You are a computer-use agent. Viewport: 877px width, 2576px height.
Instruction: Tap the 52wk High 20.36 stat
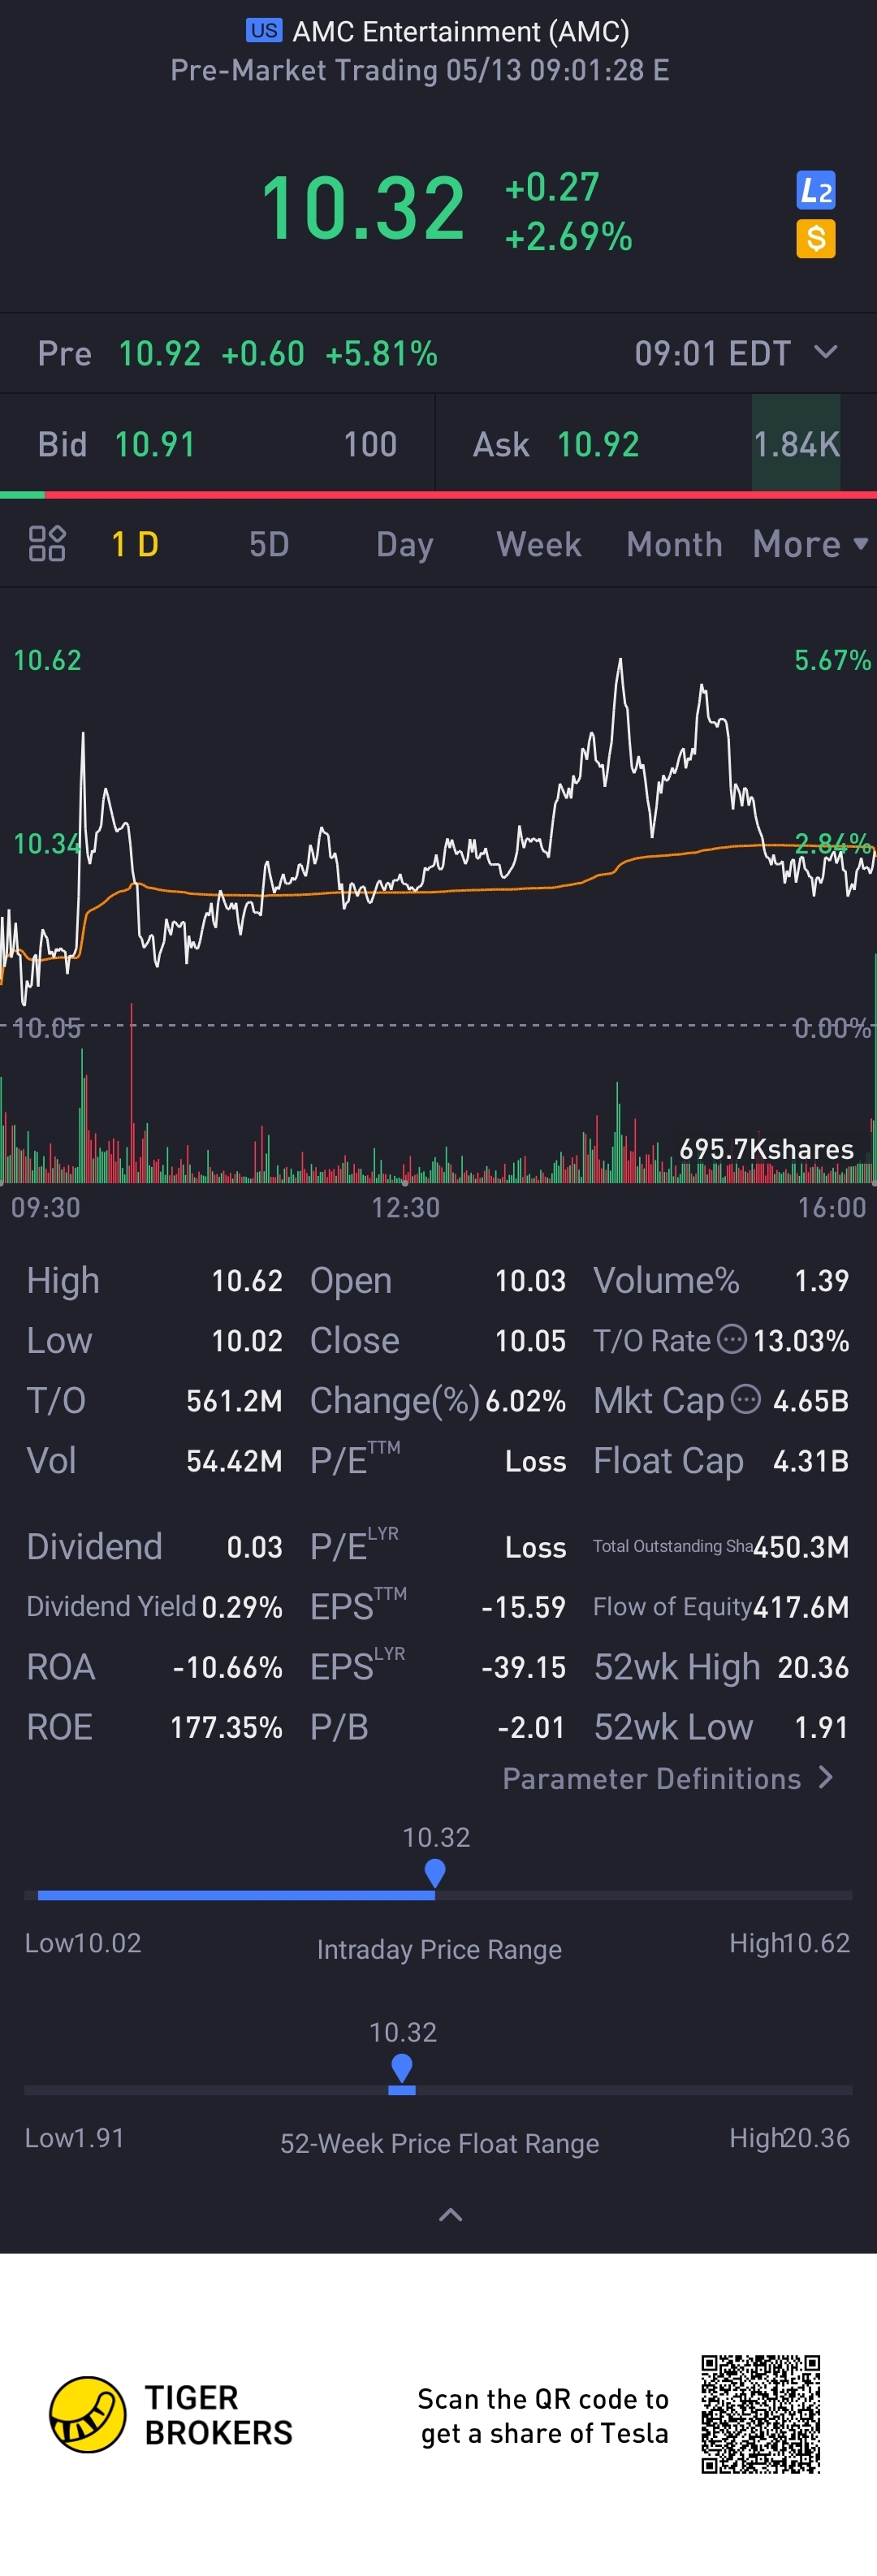point(721,1667)
